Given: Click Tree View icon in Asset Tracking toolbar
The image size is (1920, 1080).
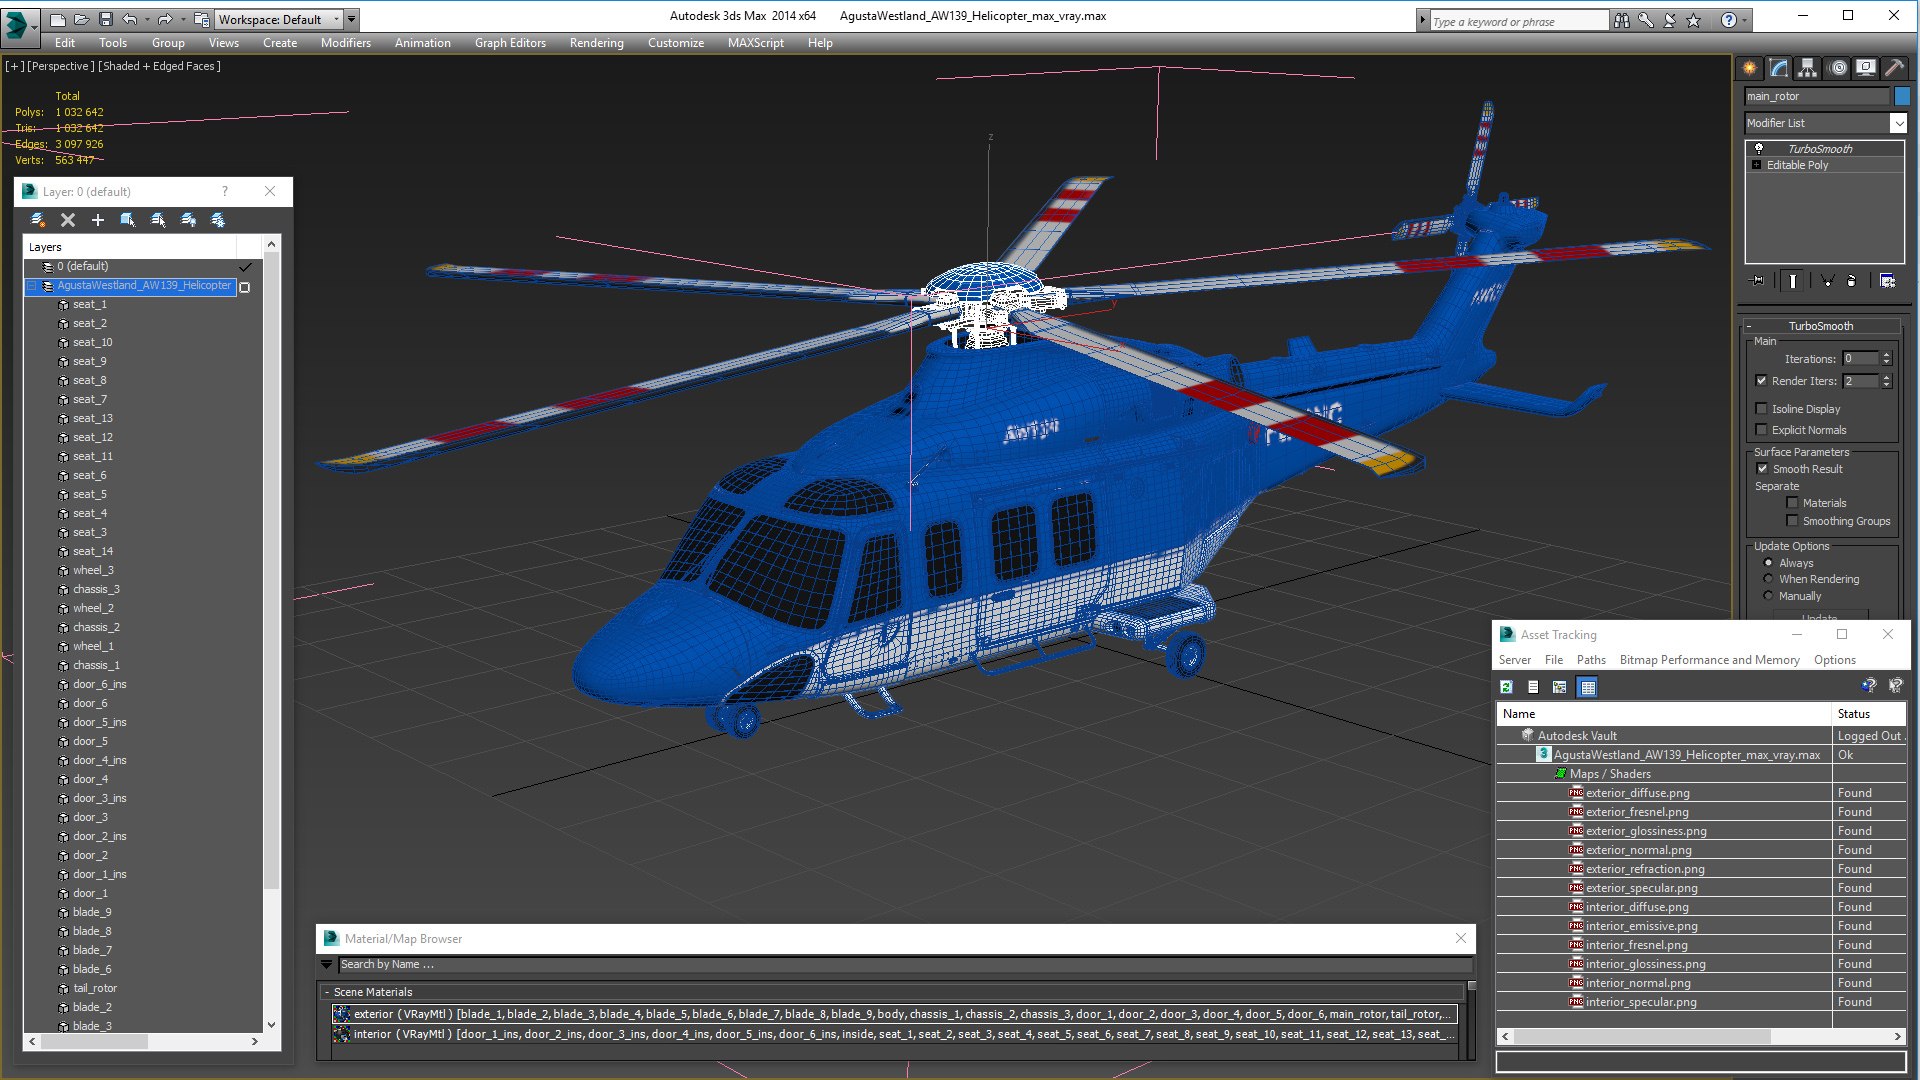Looking at the screenshot, I should [x=1559, y=687].
